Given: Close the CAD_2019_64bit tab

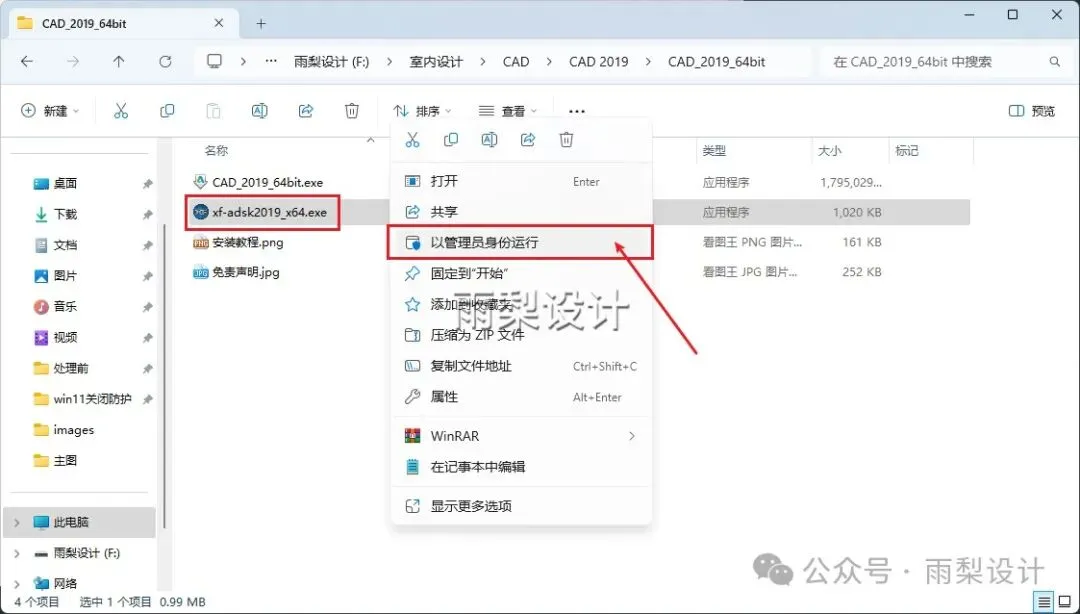Looking at the screenshot, I should coord(219,23).
